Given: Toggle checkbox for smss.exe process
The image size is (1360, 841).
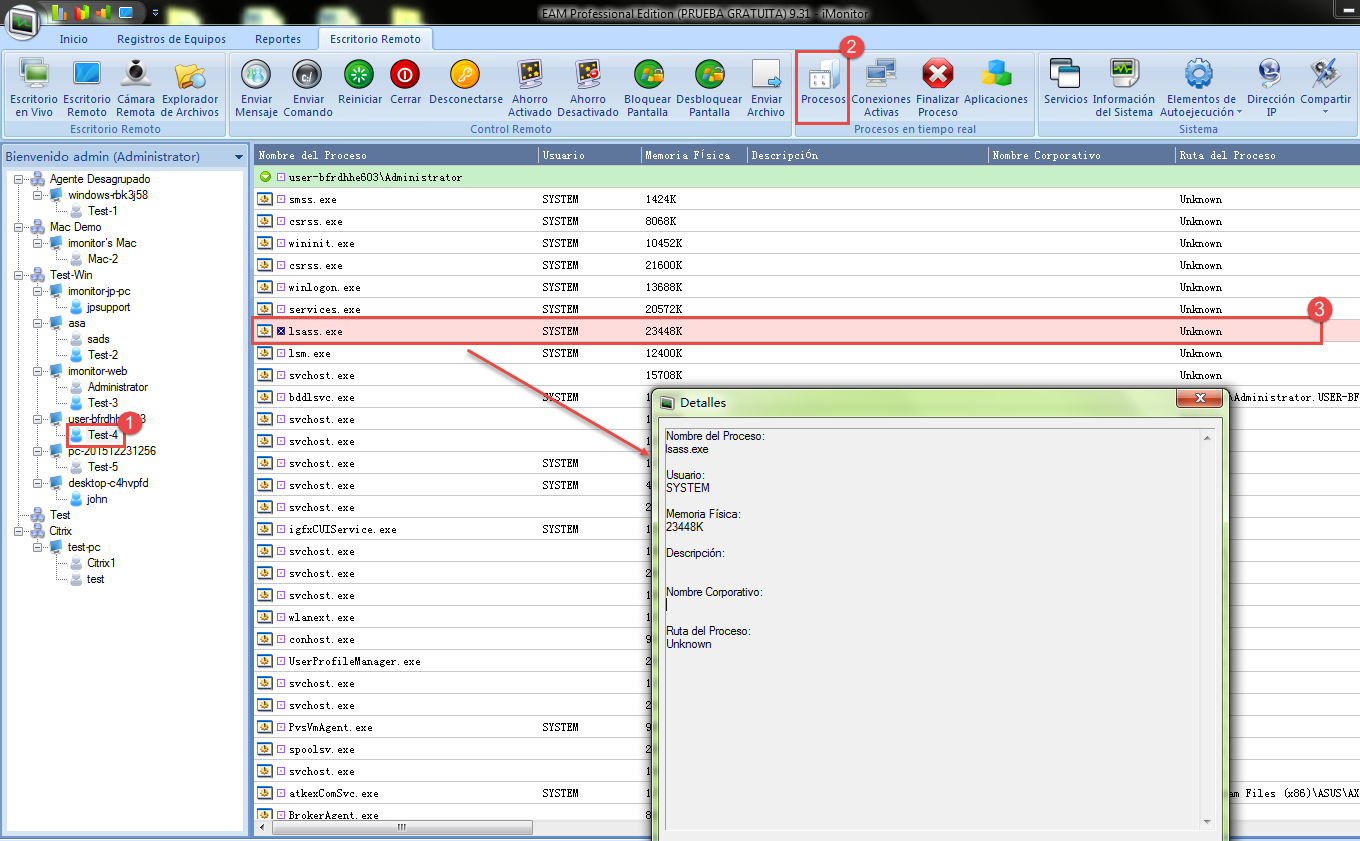Looking at the screenshot, I should pyautogui.click(x=281, y=199).
